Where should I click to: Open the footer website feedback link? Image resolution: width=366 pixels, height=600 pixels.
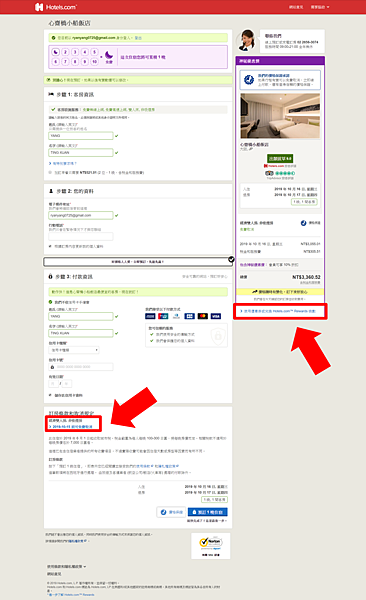point(54,574)
